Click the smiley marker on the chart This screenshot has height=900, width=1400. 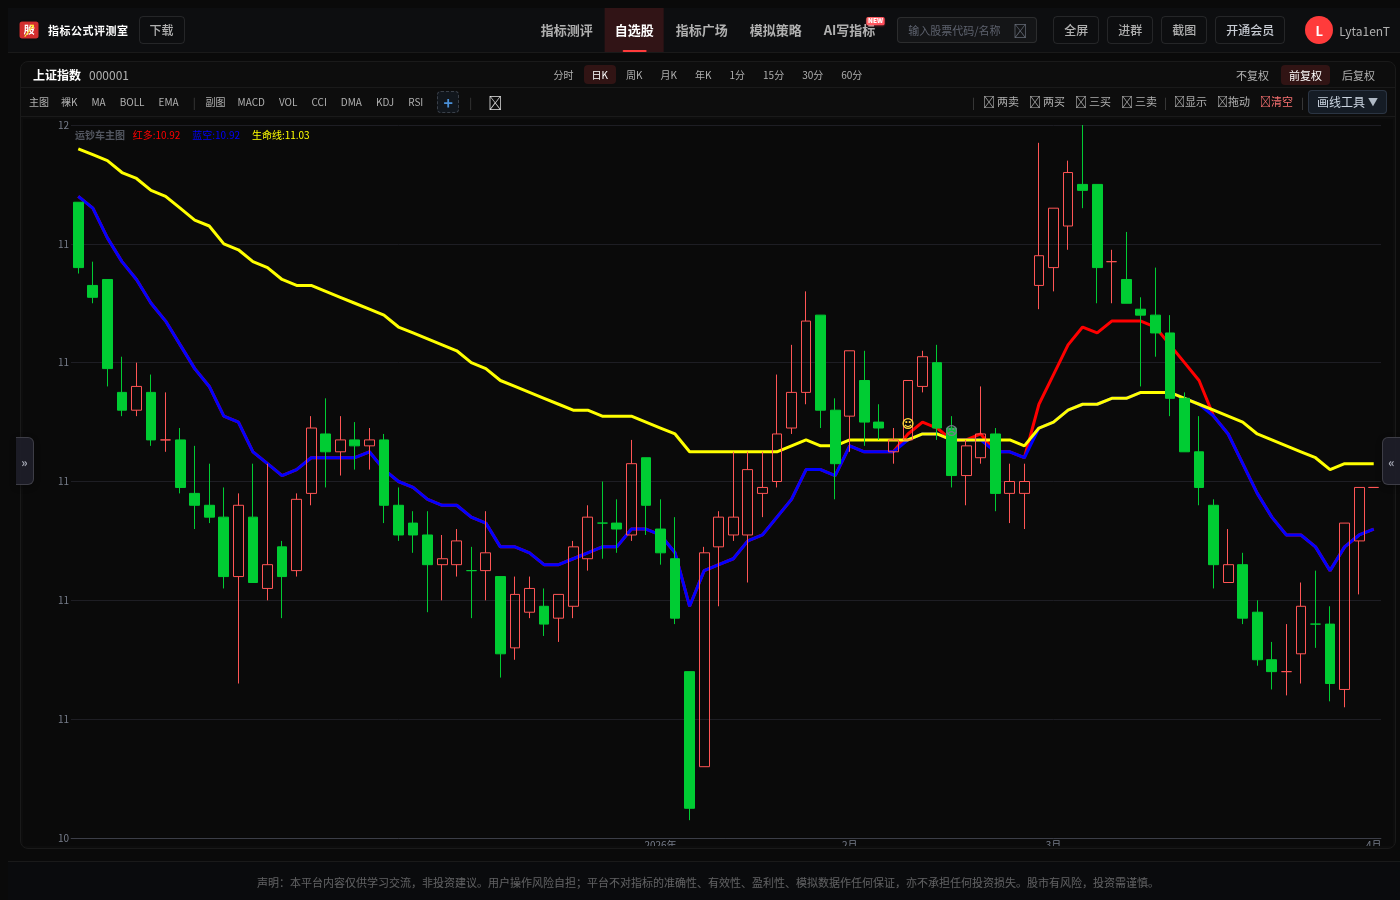[908, 423]
